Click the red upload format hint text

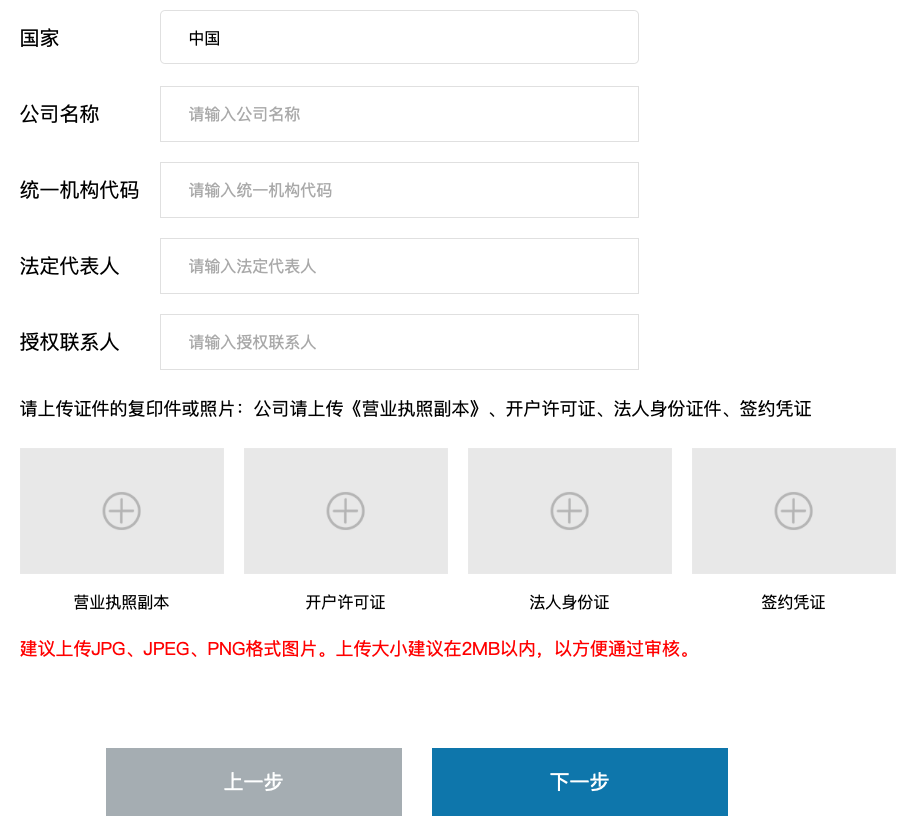click(x=358, y=649)
